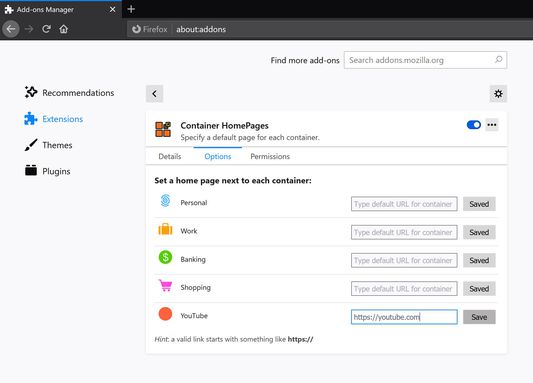533x383 pixels.
Task: Click the Shopping container URL field
Action: click(x=404, y=289)
